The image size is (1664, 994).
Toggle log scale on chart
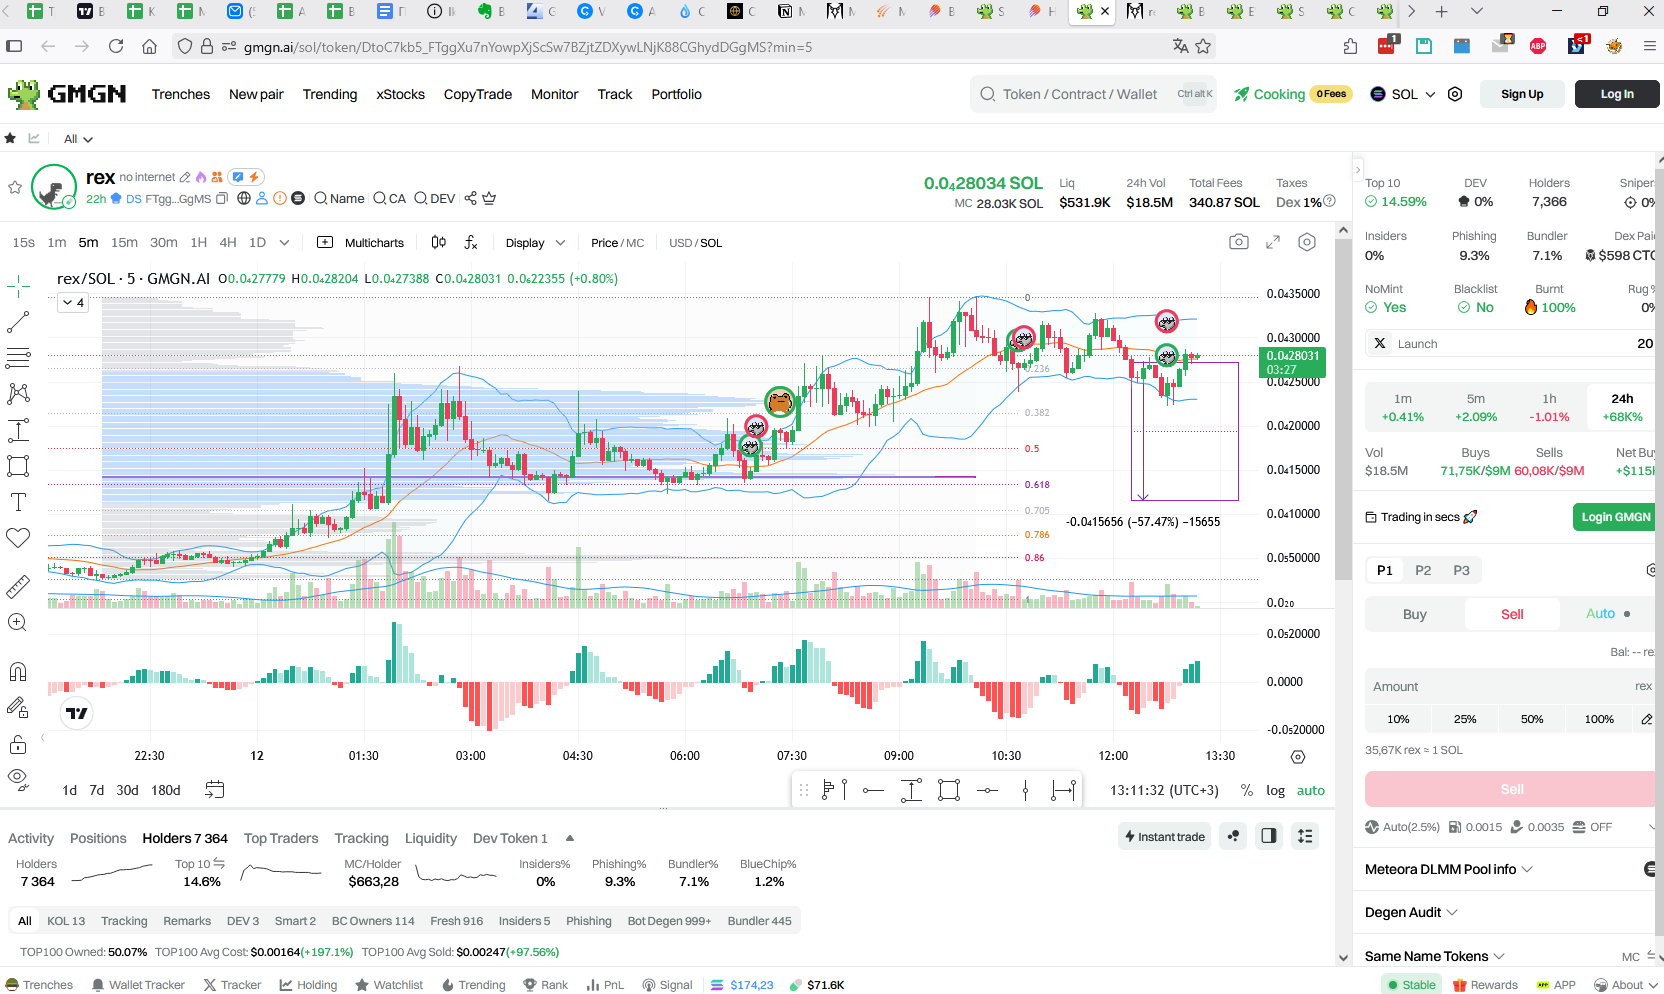click(x=1275, y=790)
